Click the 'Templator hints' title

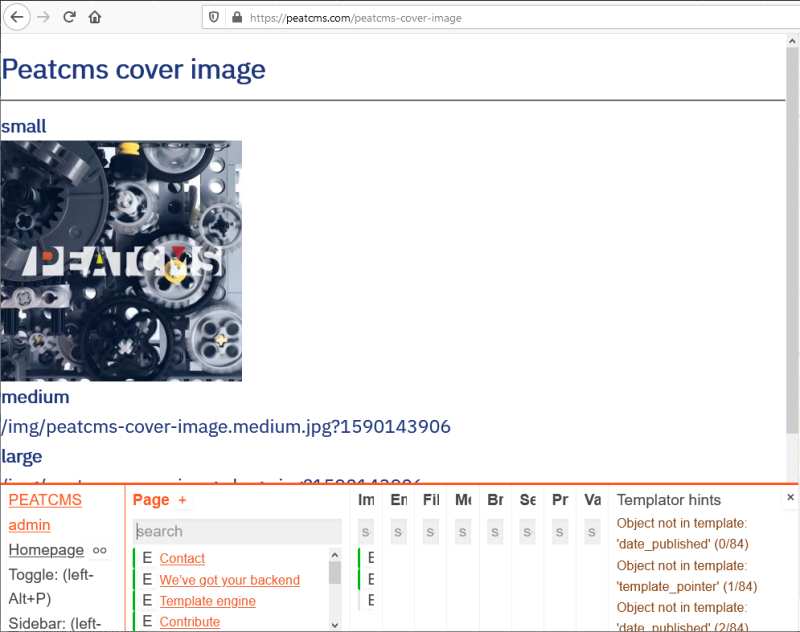[668, 500]
